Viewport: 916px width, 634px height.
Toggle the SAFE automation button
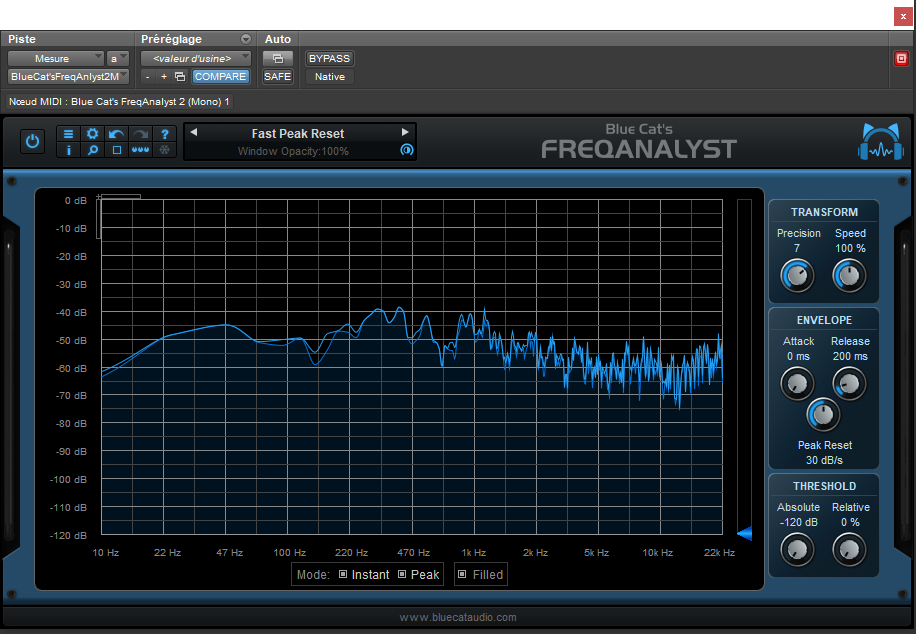click(x=277, y=77)
